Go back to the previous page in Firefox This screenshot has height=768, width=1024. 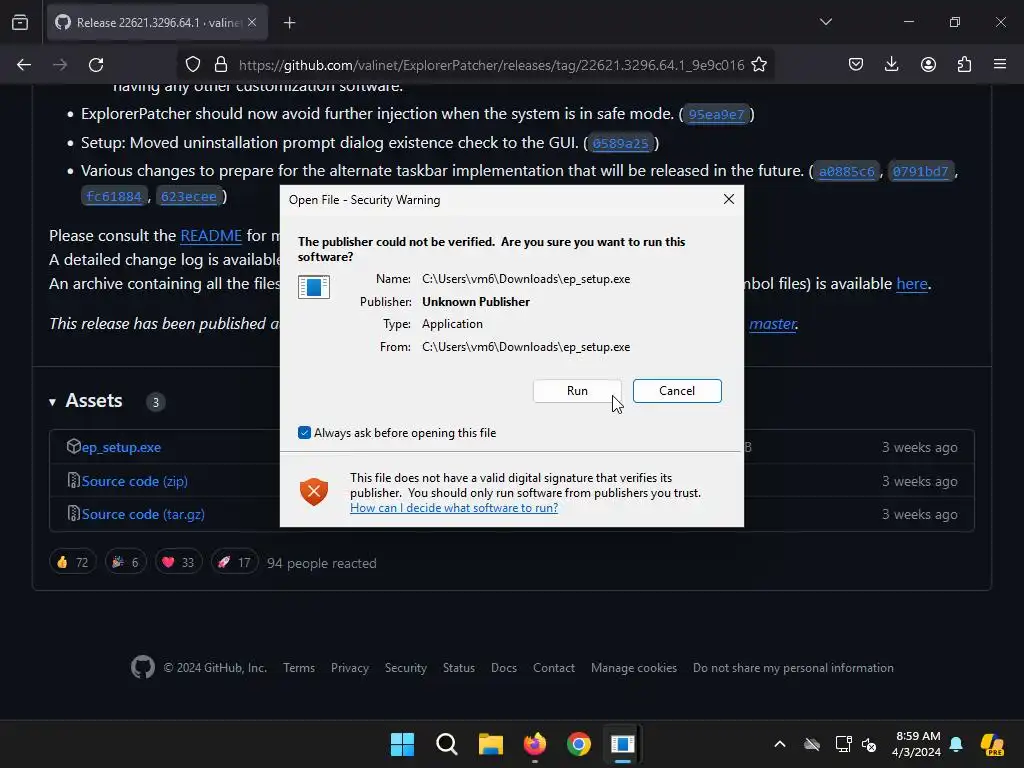pos(24,65)
